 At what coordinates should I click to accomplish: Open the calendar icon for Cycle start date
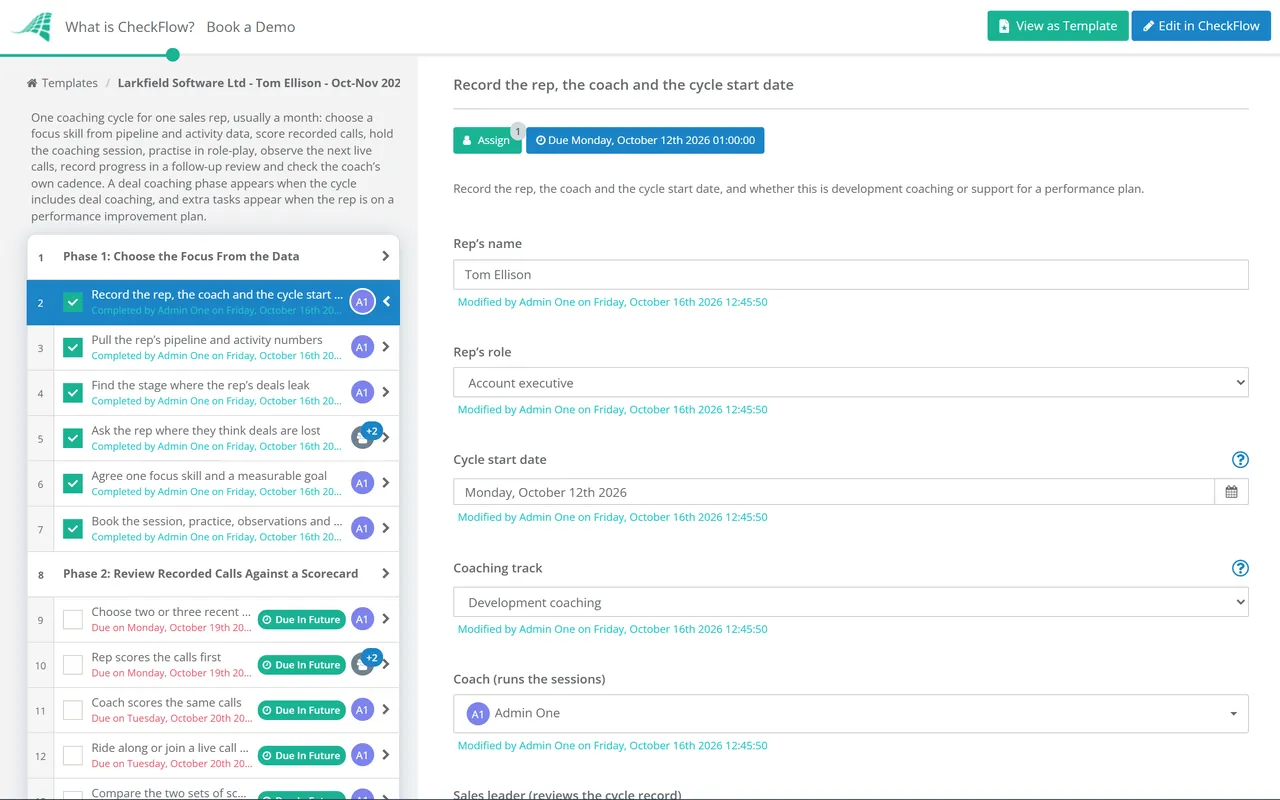[x=1231, y=492]
